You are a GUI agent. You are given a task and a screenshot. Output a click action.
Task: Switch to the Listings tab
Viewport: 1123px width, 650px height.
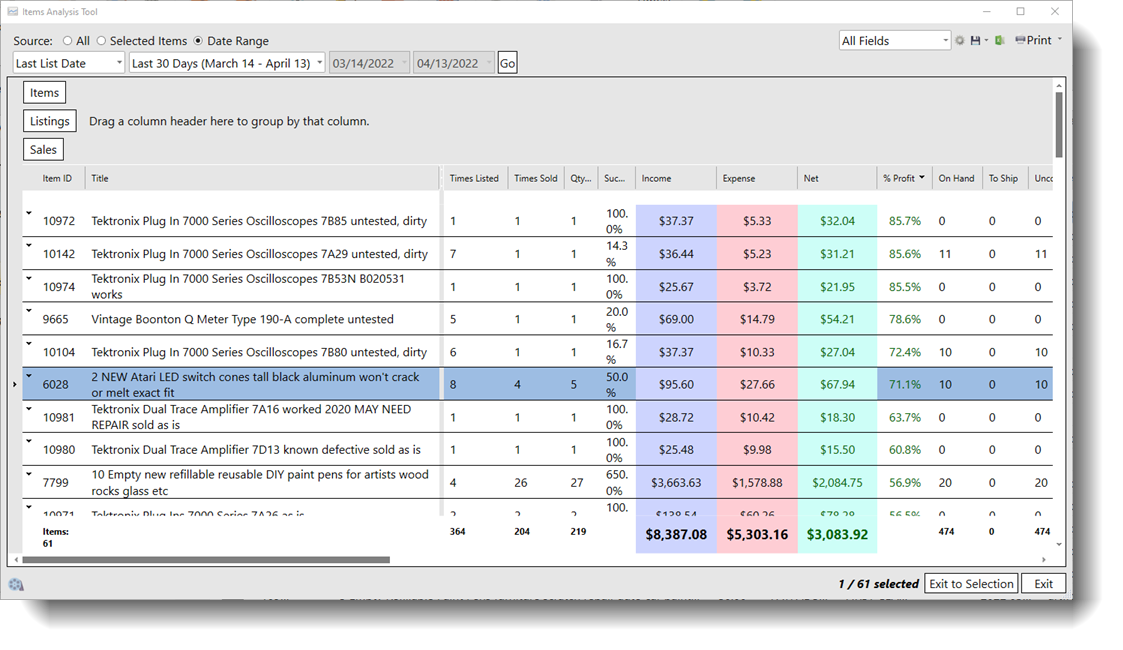(x=50, y=121)
